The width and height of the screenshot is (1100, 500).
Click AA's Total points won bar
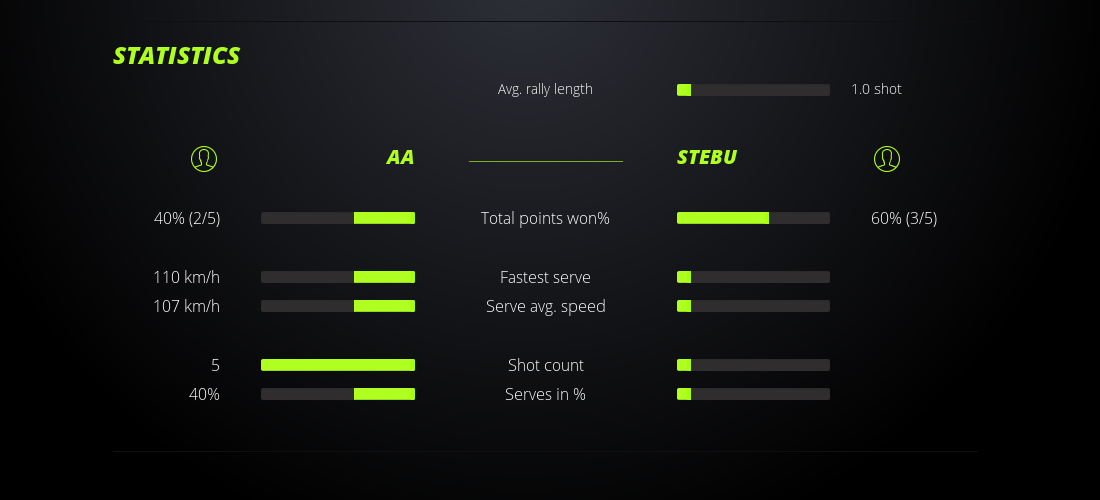click(338, 218)
